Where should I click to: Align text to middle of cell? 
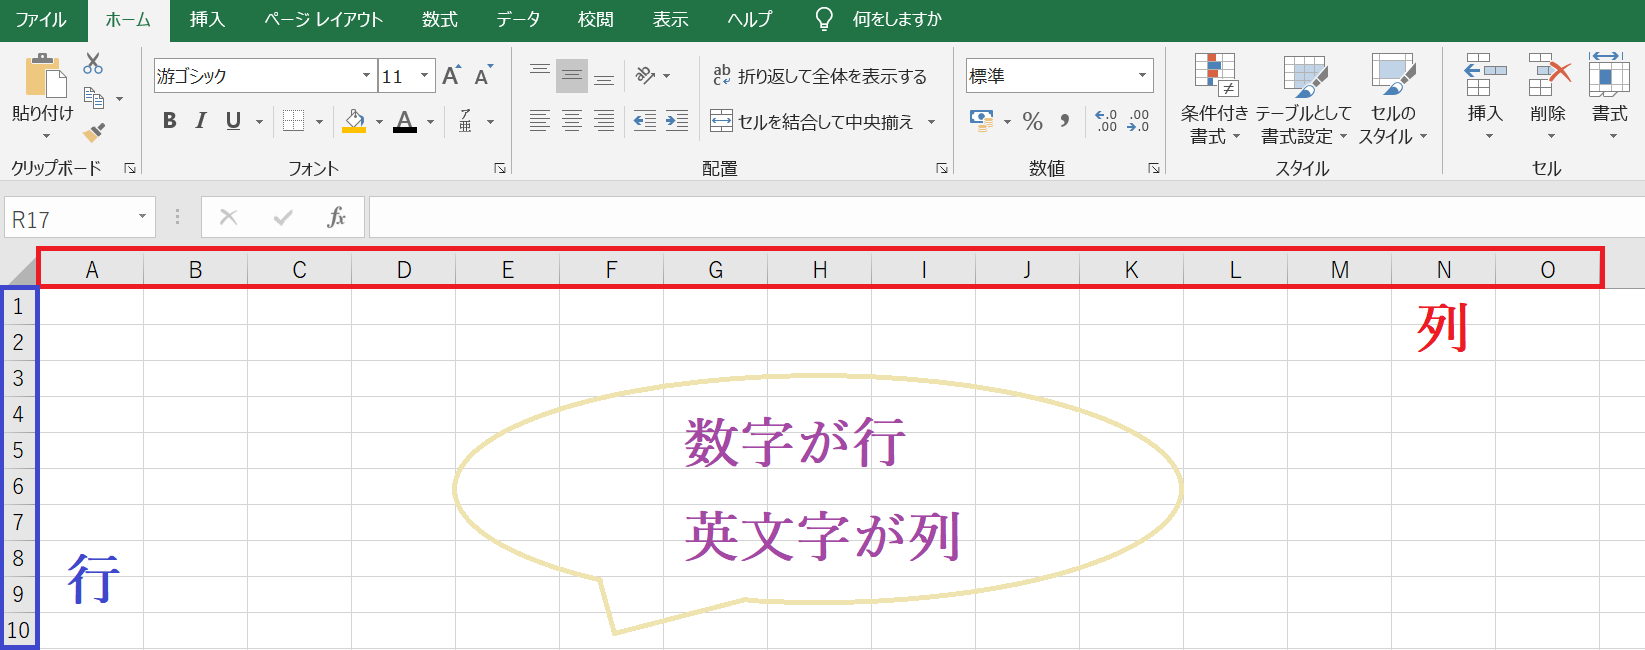click(572, 75)
